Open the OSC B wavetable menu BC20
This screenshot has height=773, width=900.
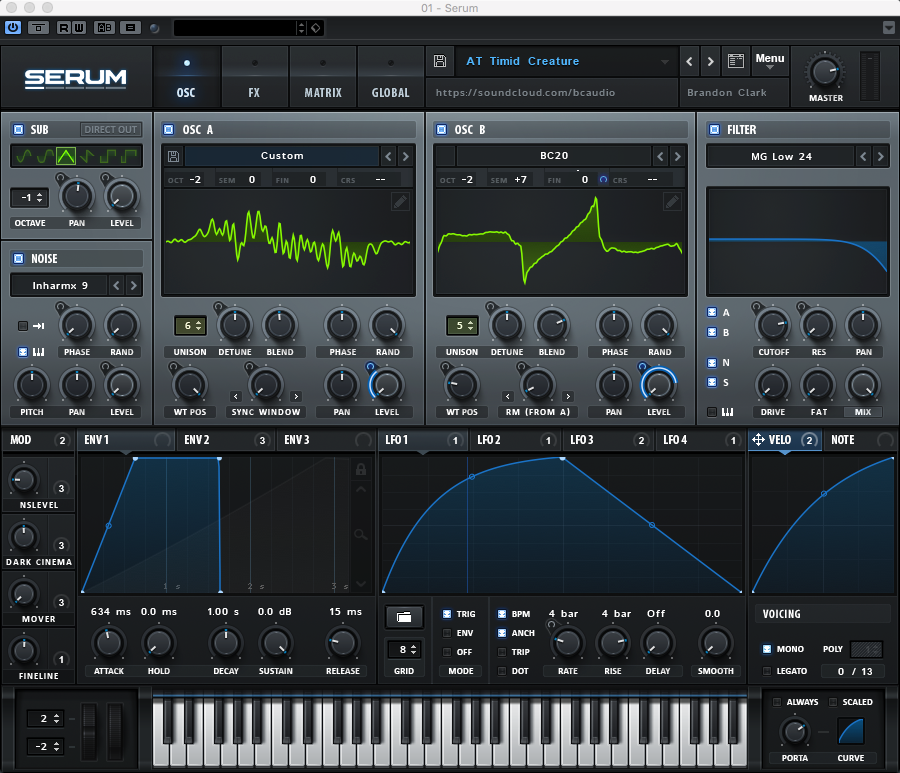[554, 156]
